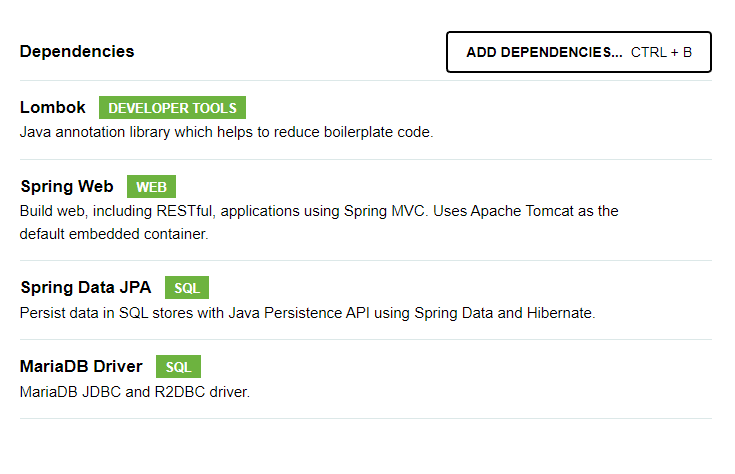This screenshot has width=735, height=474.
Task: Select the MariaDB Driver title
Action: pyautogui.click(x=81, y=366)
